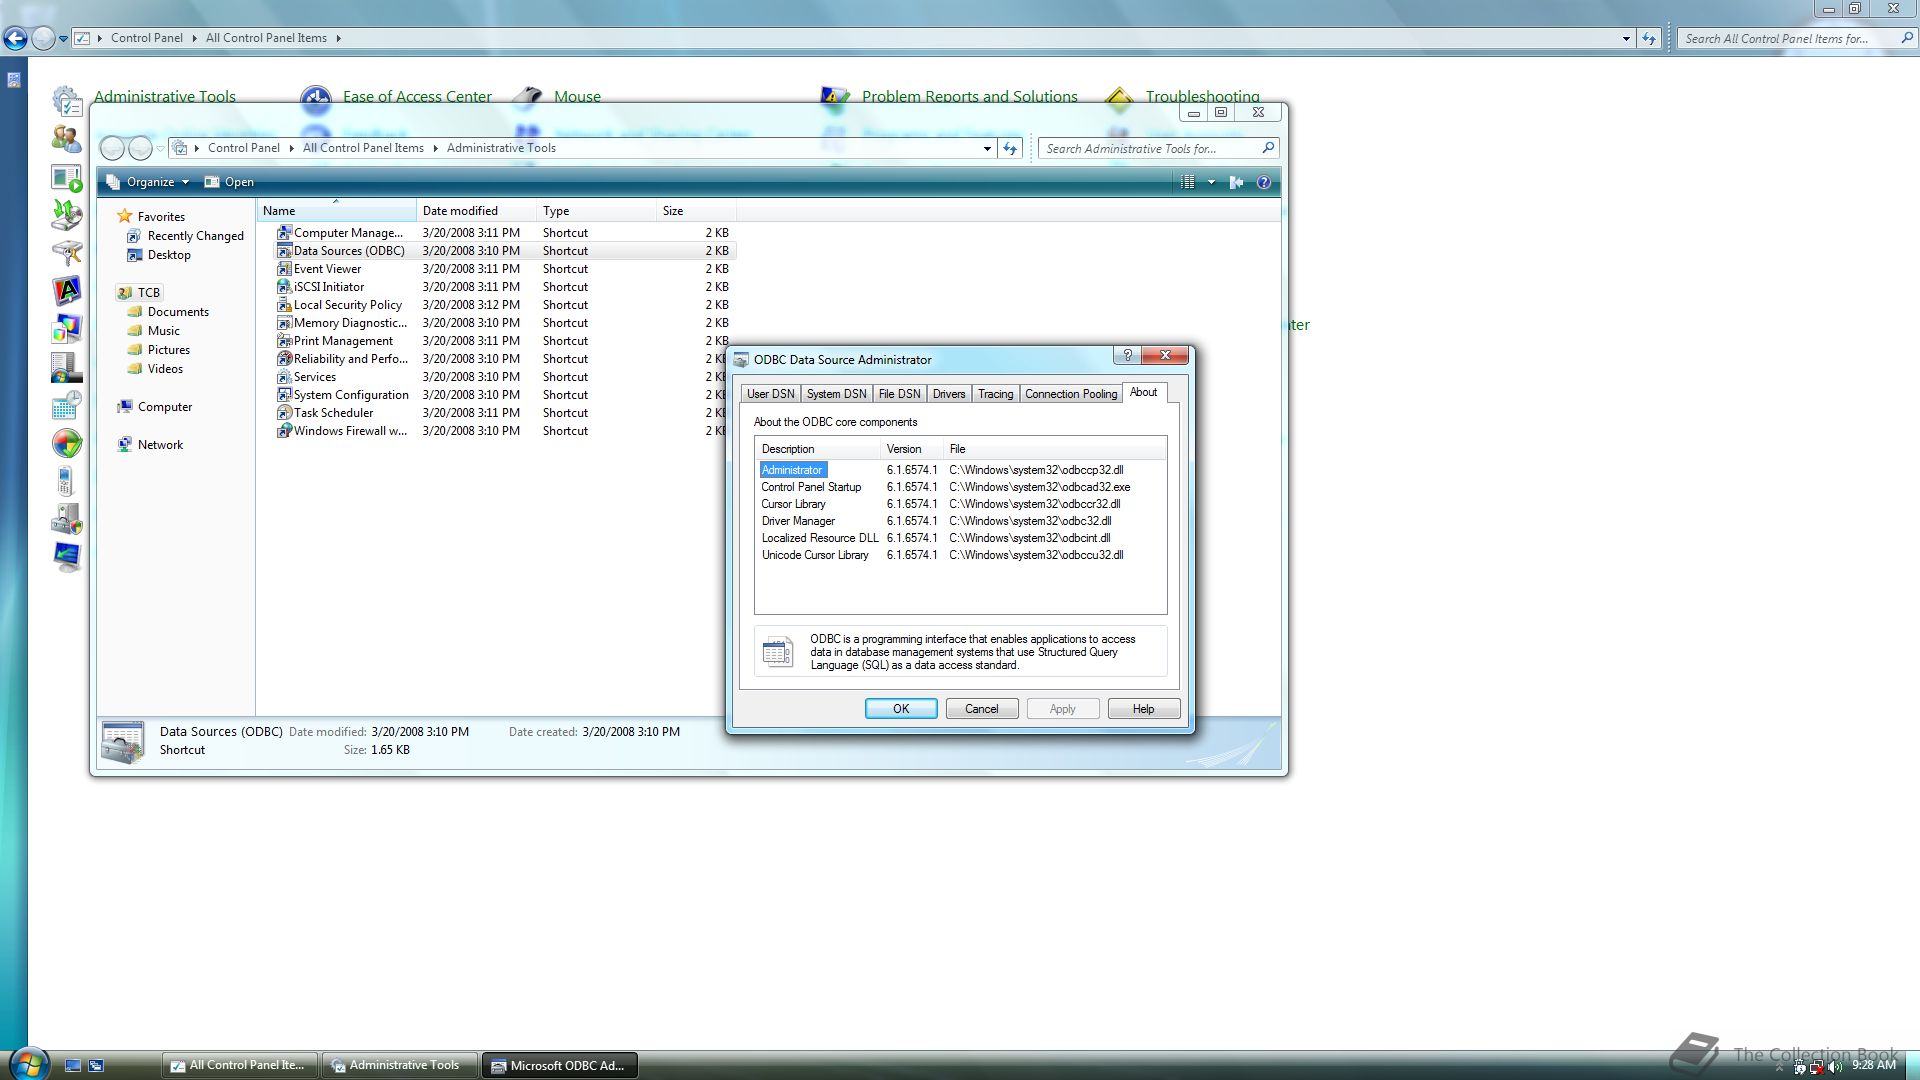Viewport: 1920px width, 1080px height.
Task: Click the Date modified column header
Action: point(476,211)
